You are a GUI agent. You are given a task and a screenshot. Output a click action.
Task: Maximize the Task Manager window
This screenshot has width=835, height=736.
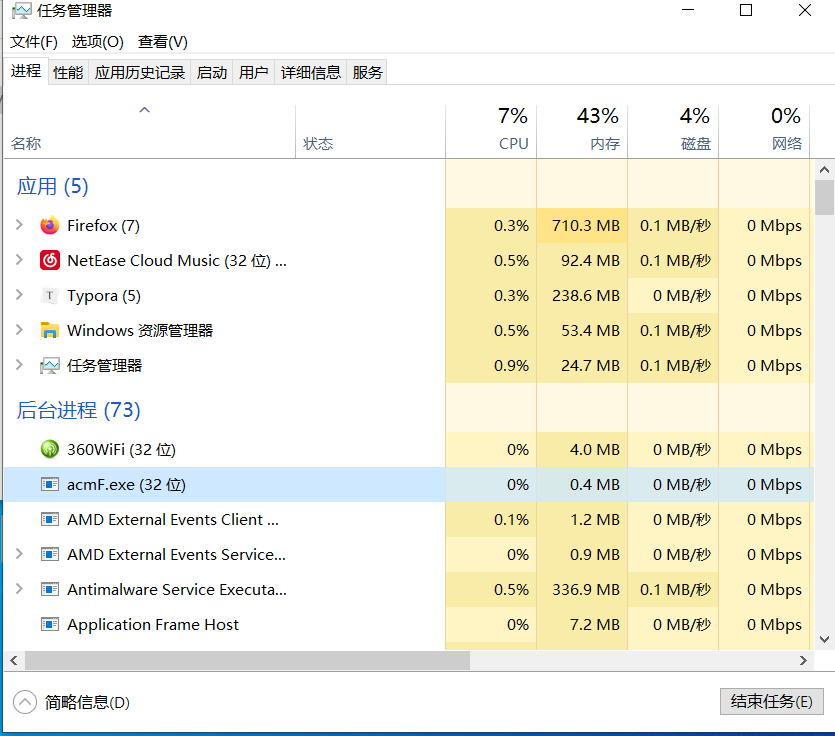coord(746,10)
